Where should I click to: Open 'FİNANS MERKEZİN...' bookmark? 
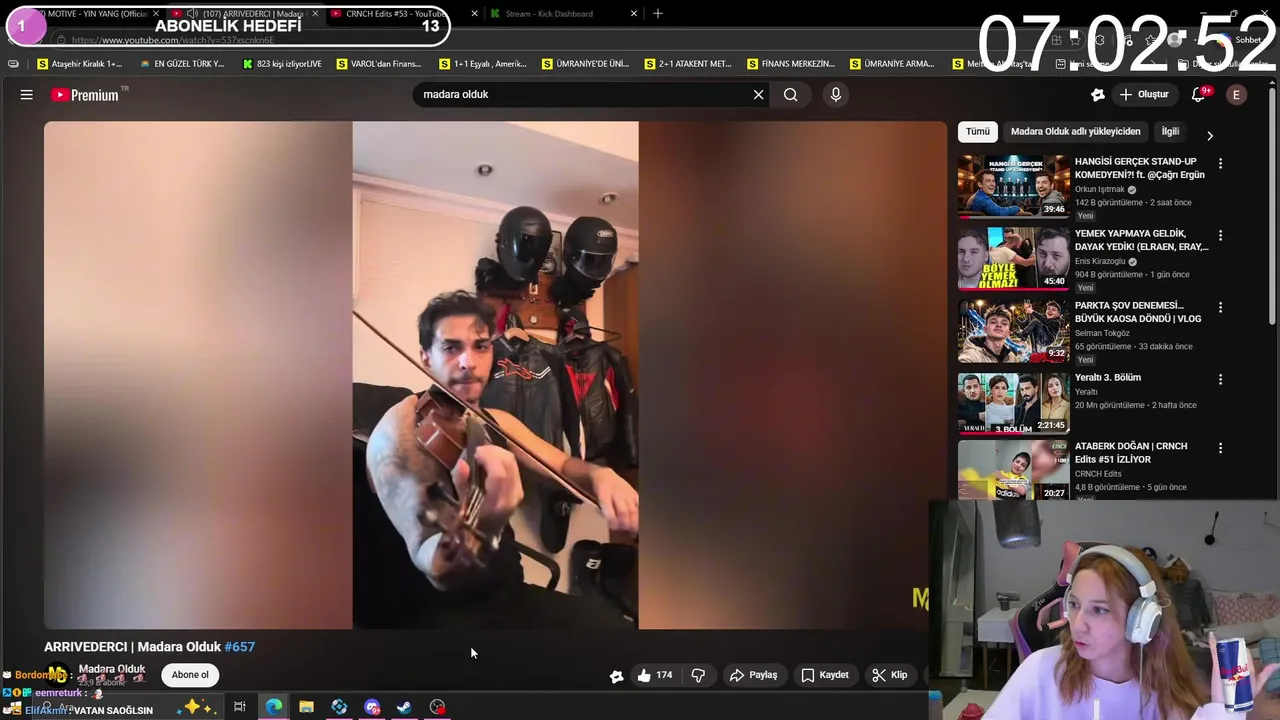pyautogui.click(x=791, y=64)
